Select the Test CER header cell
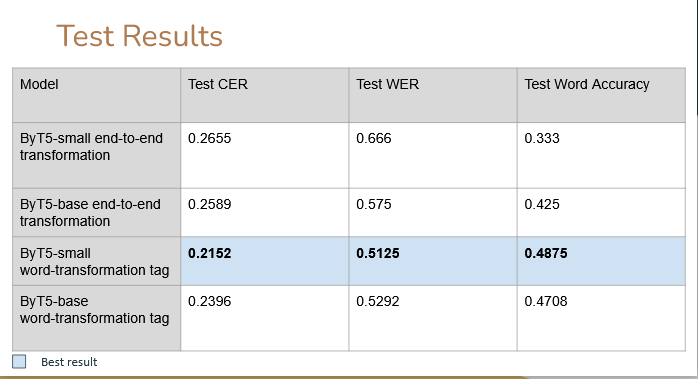The width and height of the screenshot is (698, 379). coord(265,95)
